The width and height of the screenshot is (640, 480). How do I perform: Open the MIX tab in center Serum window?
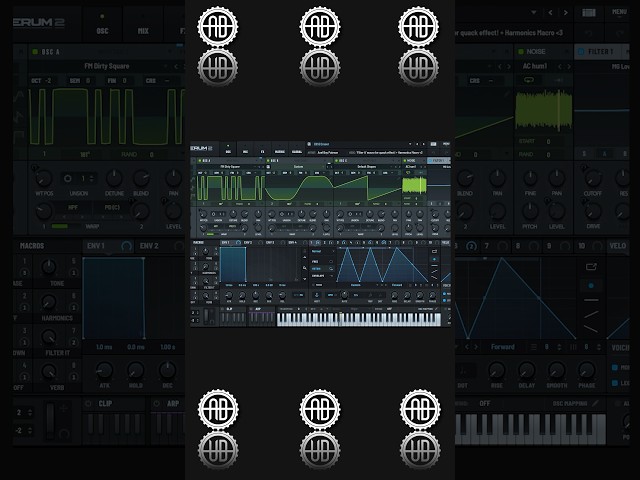click(245, 149)
